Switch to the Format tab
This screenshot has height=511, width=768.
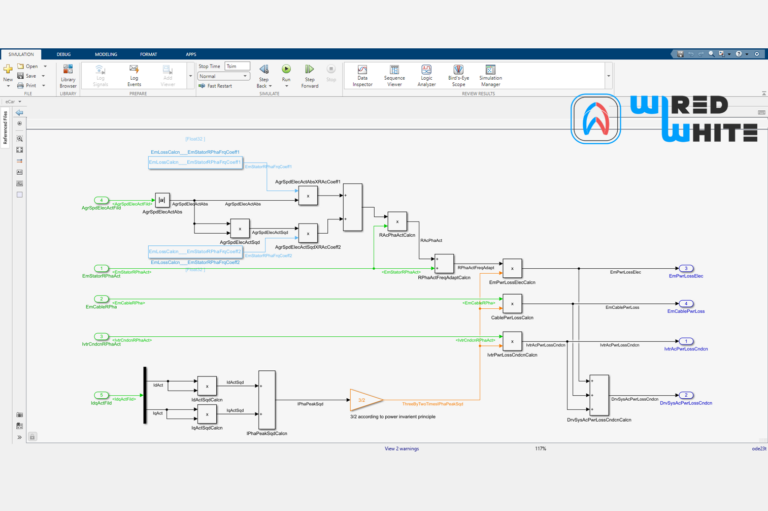coord(148,54)
